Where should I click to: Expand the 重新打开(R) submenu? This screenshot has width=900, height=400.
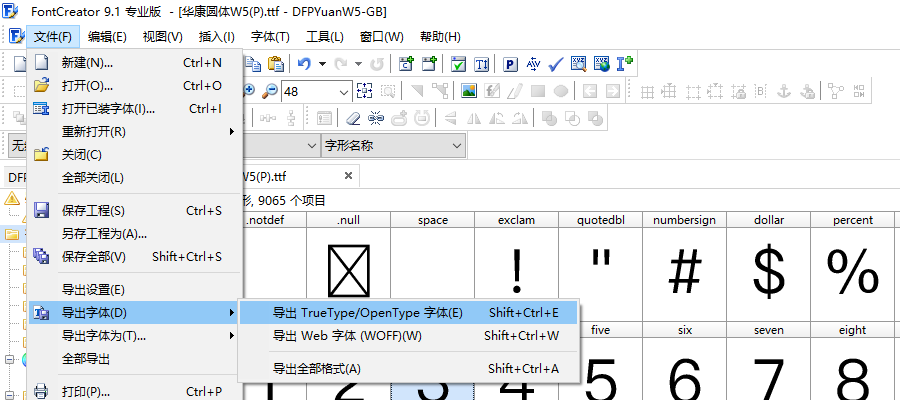(135, 131)
